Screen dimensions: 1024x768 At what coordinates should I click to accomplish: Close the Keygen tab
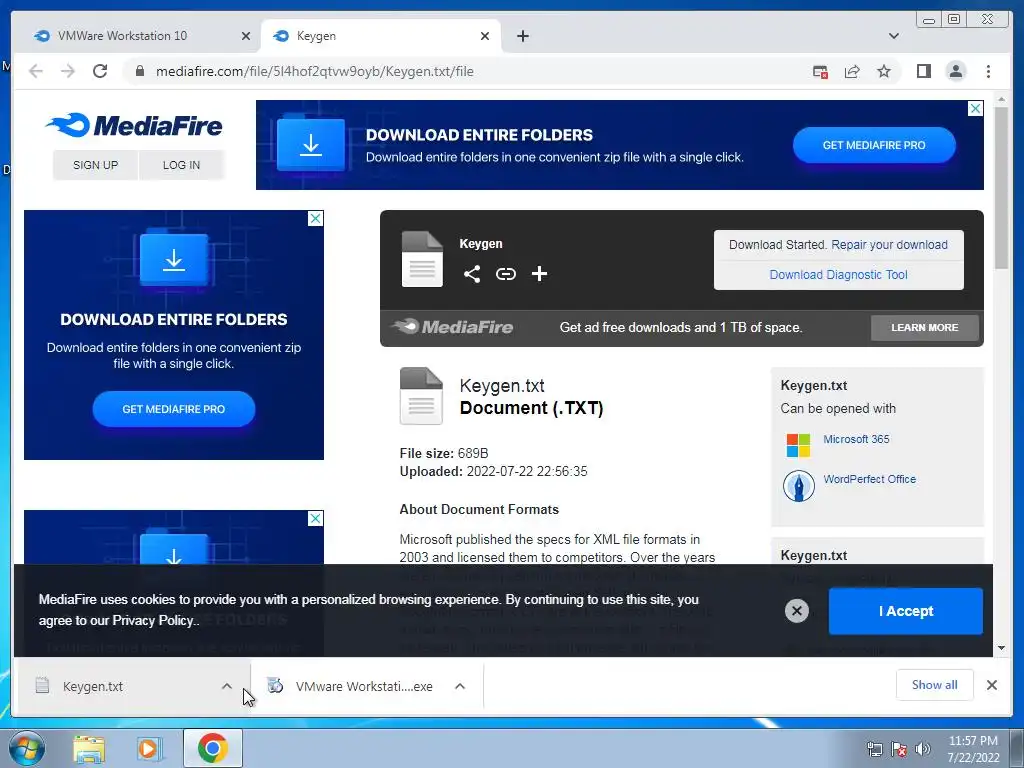point(485,36)
